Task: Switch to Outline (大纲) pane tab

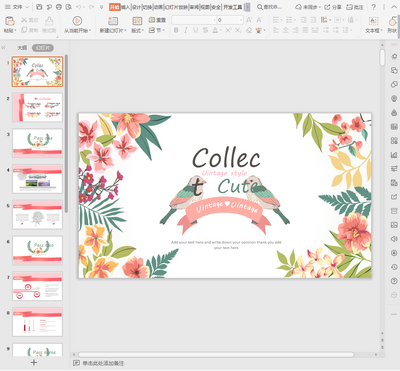Action: tap(22, 48)
